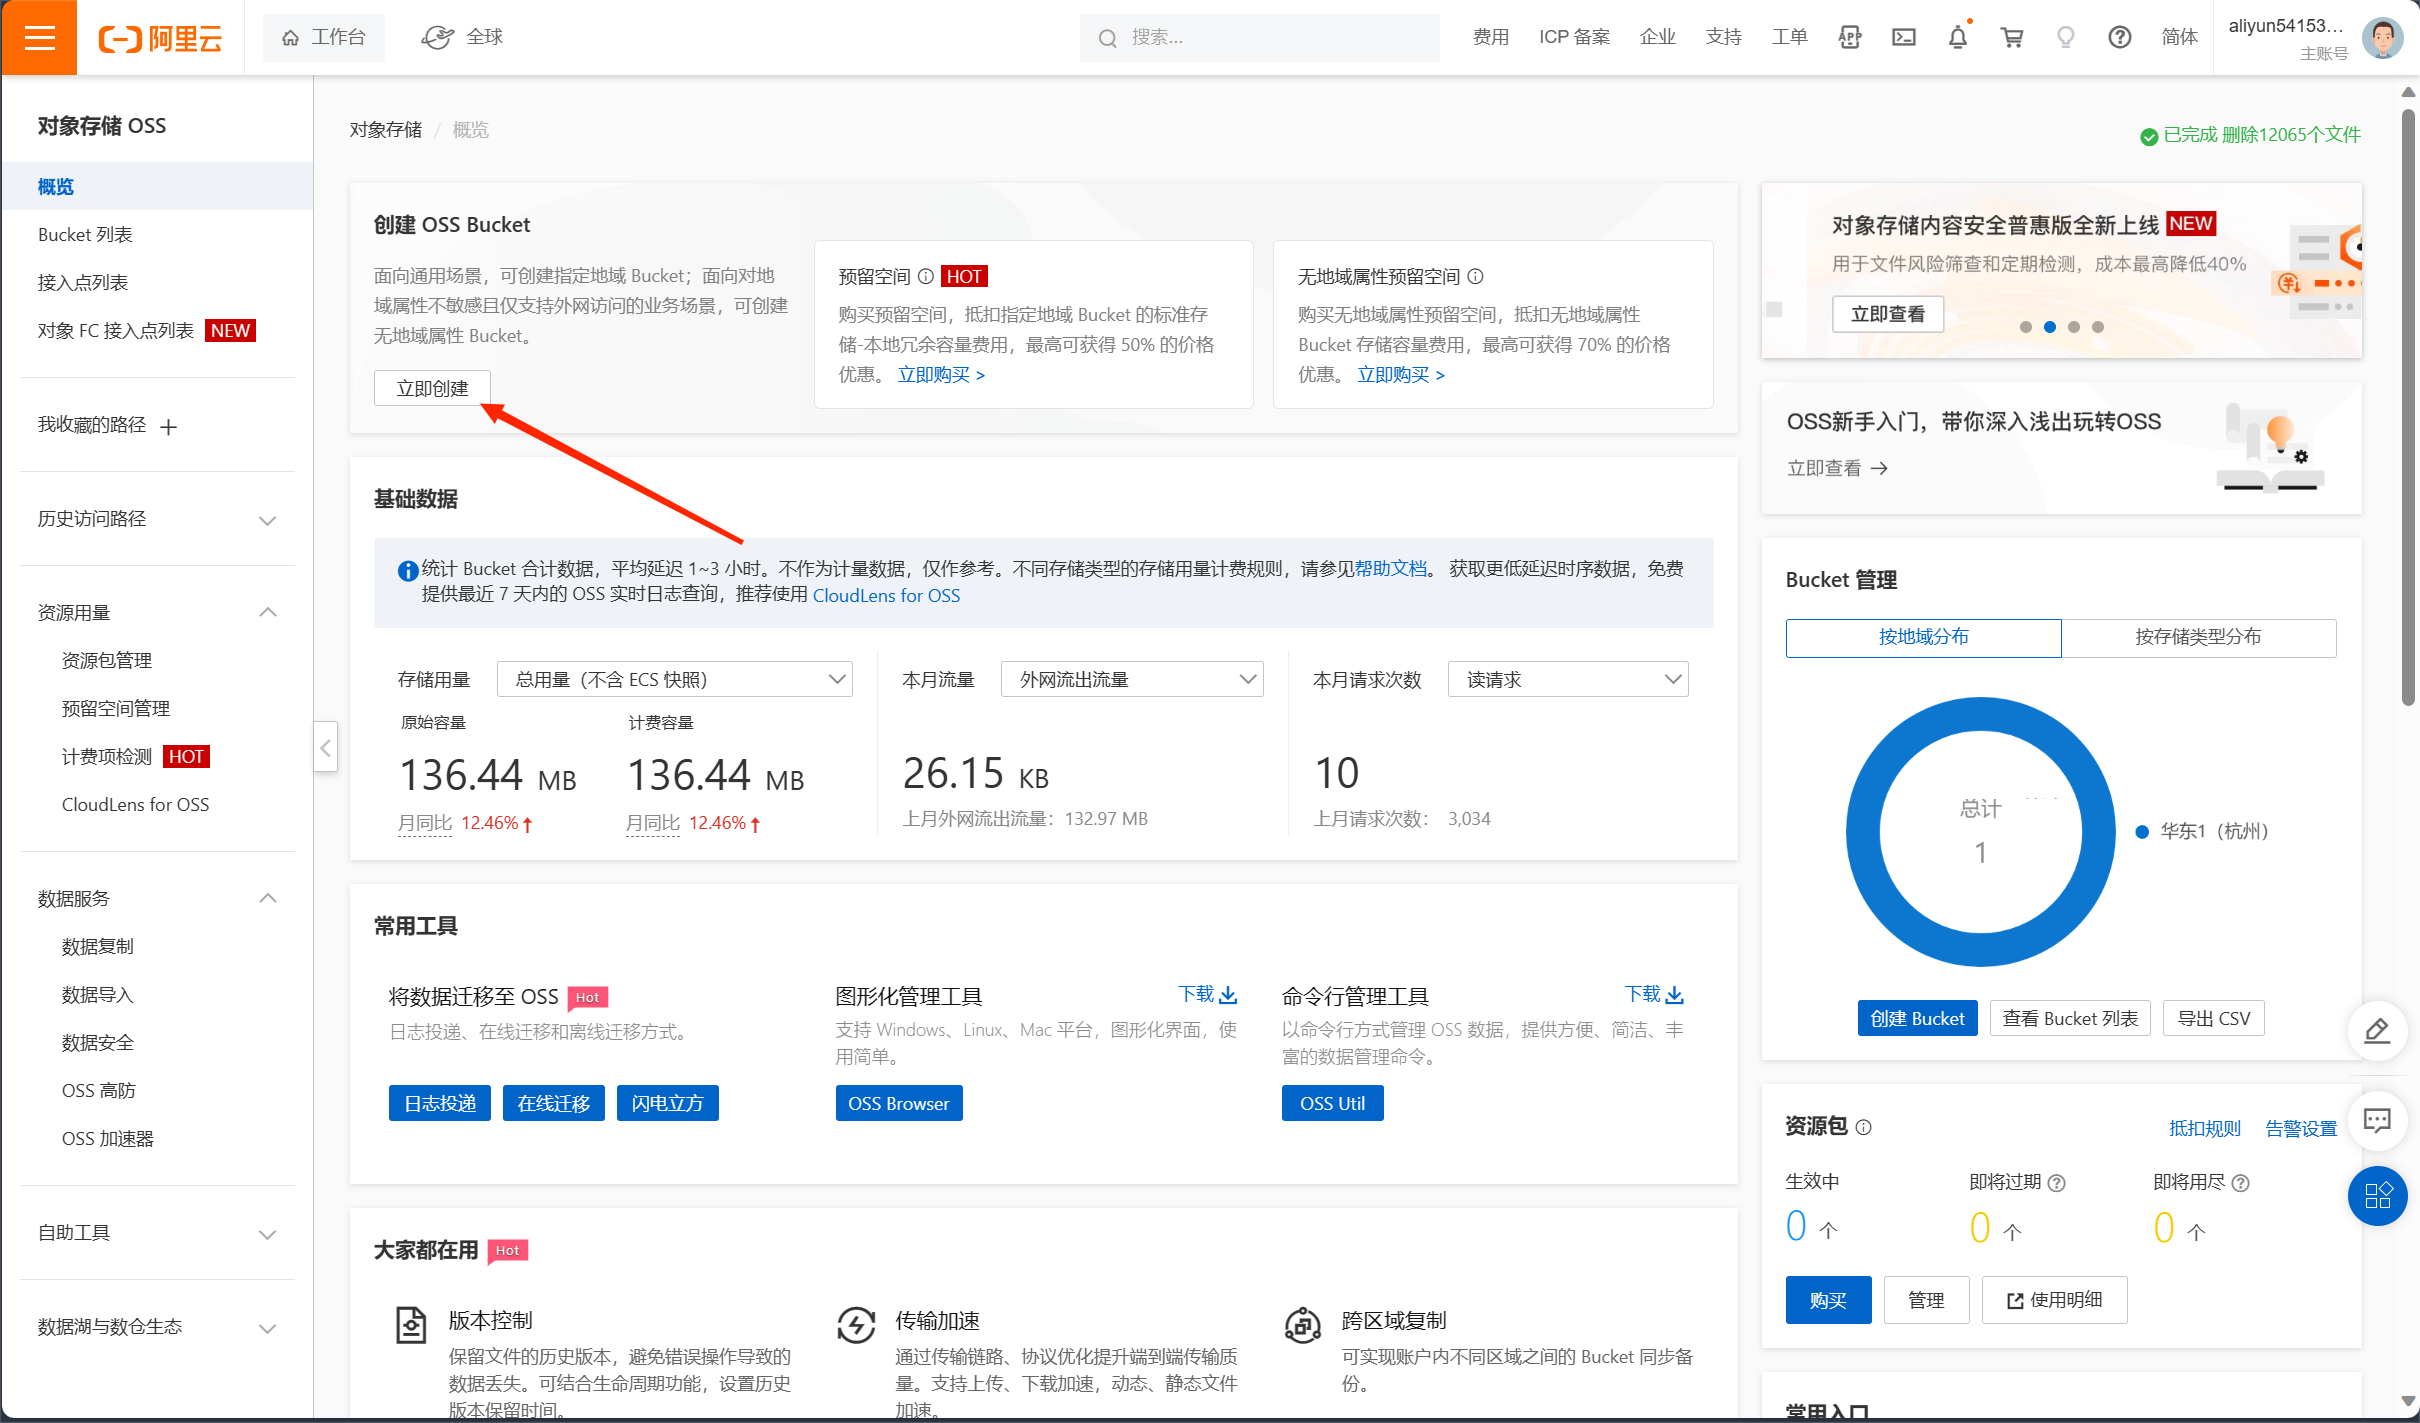This screenshot has width=2420, height=1423.
Task: Click the notification bell icon
Action: tap(1957, 38)
